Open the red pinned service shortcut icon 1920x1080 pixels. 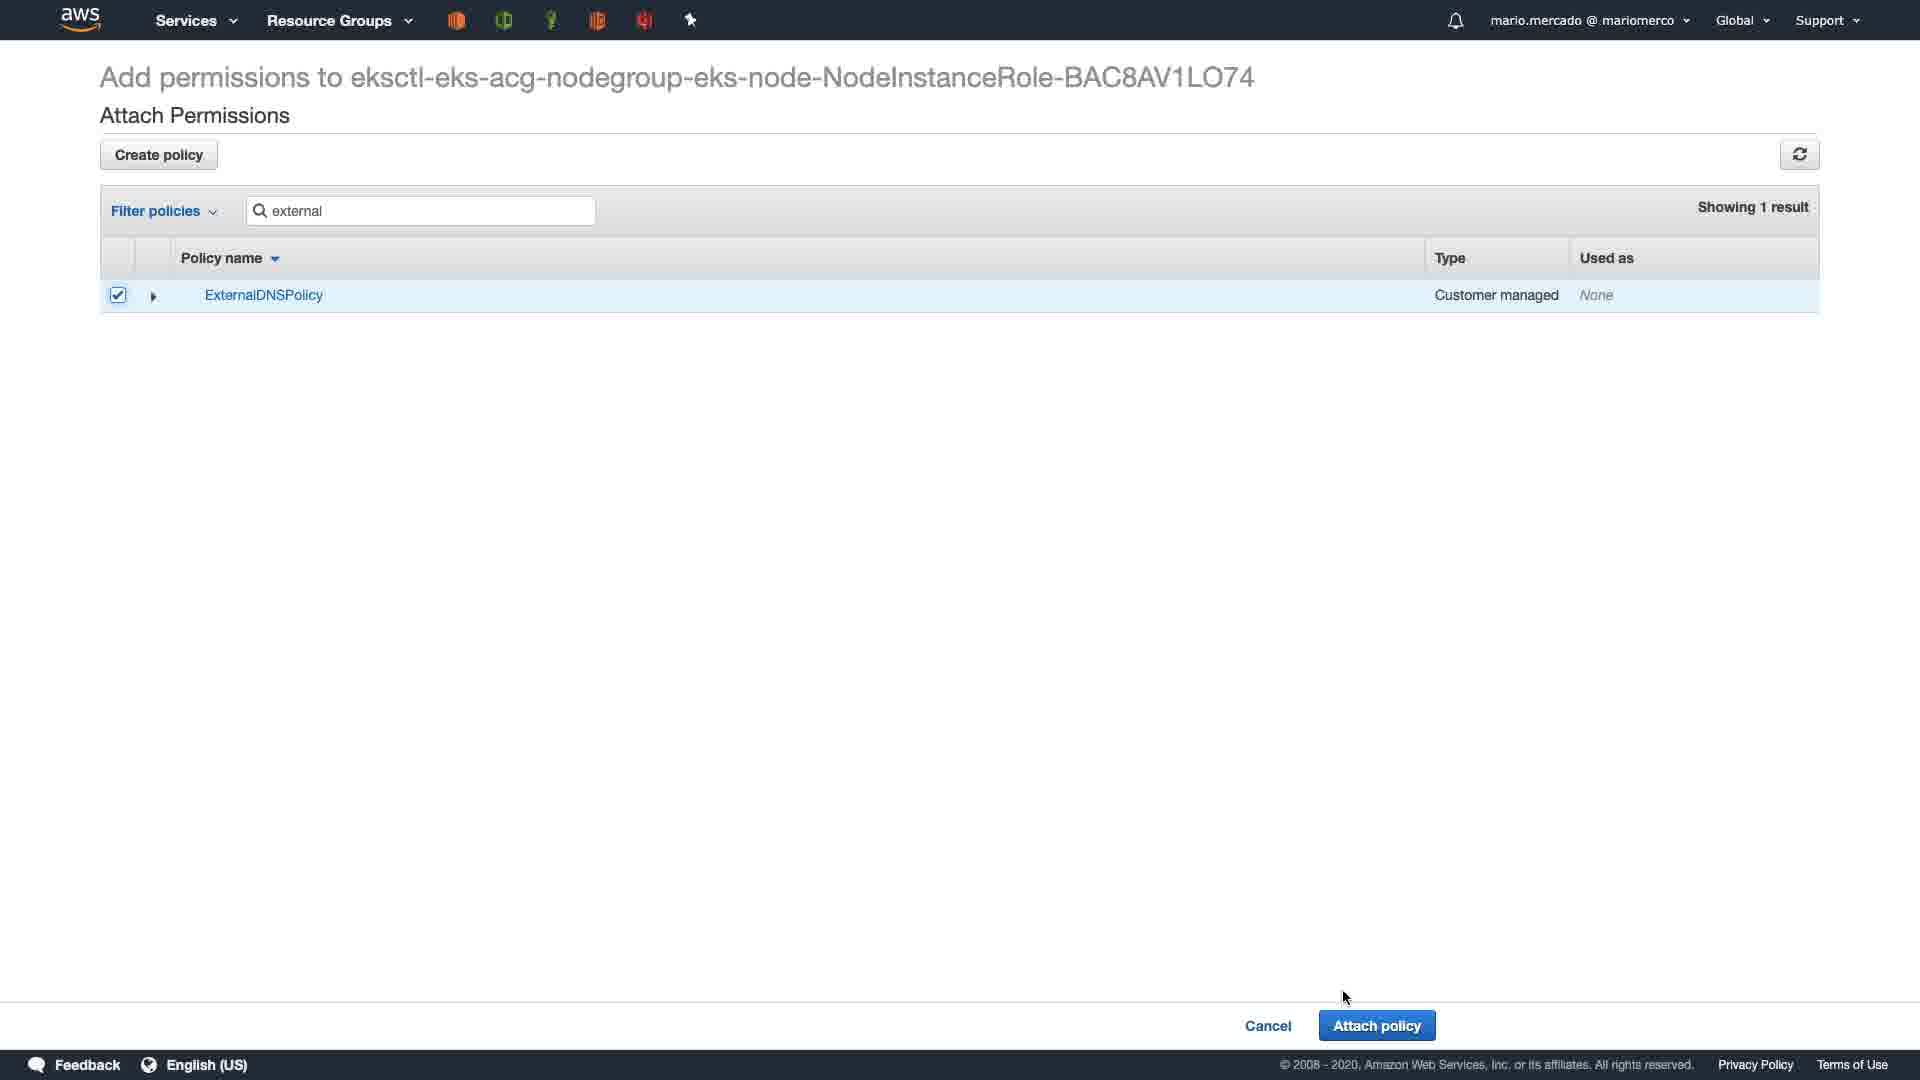coord(644,20)
